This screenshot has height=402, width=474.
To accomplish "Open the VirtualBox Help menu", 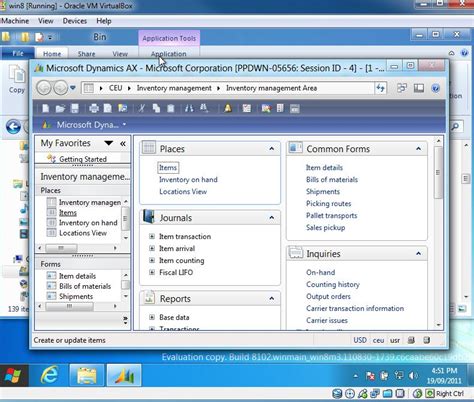I will point(104,21).
